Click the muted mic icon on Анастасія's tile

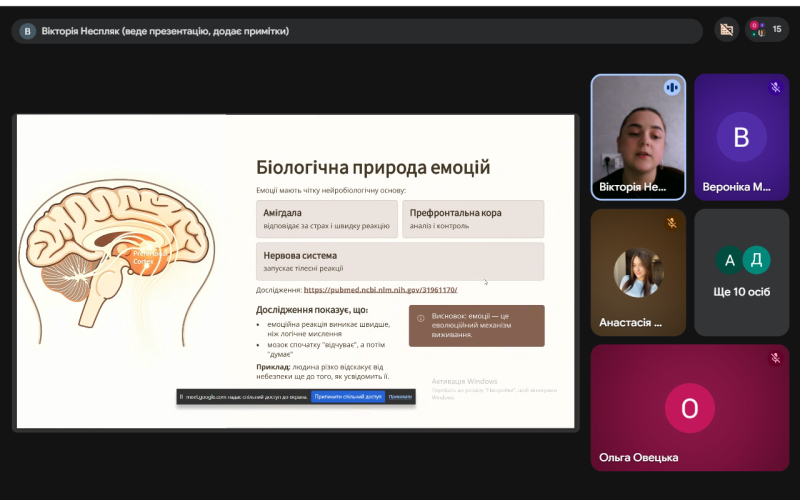click(x=672, y=222)
